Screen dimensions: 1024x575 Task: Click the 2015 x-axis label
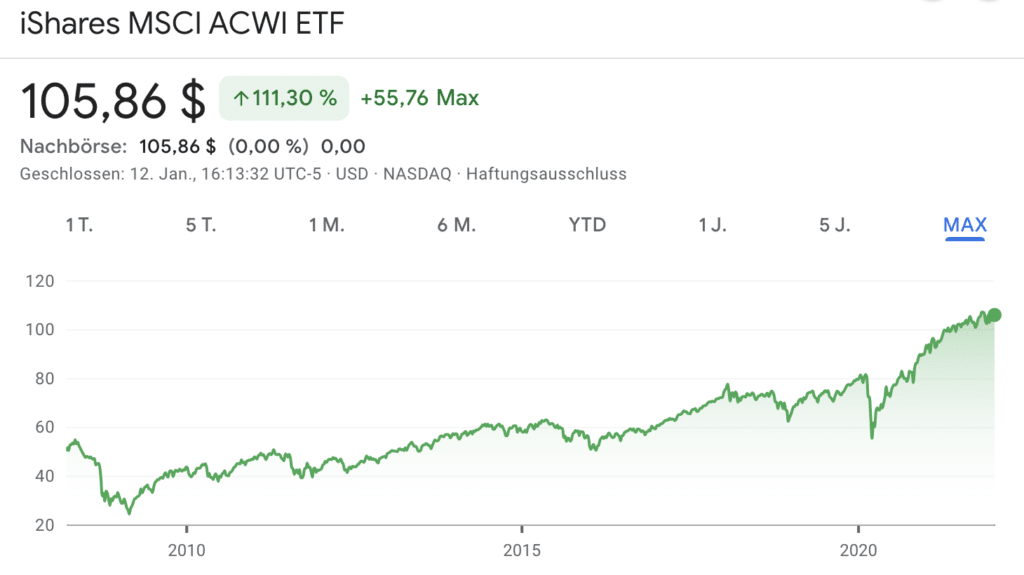pos(521,550)
